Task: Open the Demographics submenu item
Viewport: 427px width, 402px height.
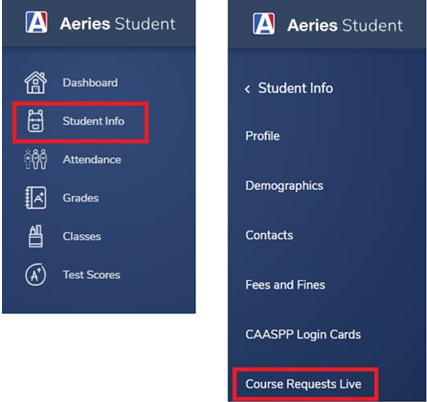Action: point(284,186)
